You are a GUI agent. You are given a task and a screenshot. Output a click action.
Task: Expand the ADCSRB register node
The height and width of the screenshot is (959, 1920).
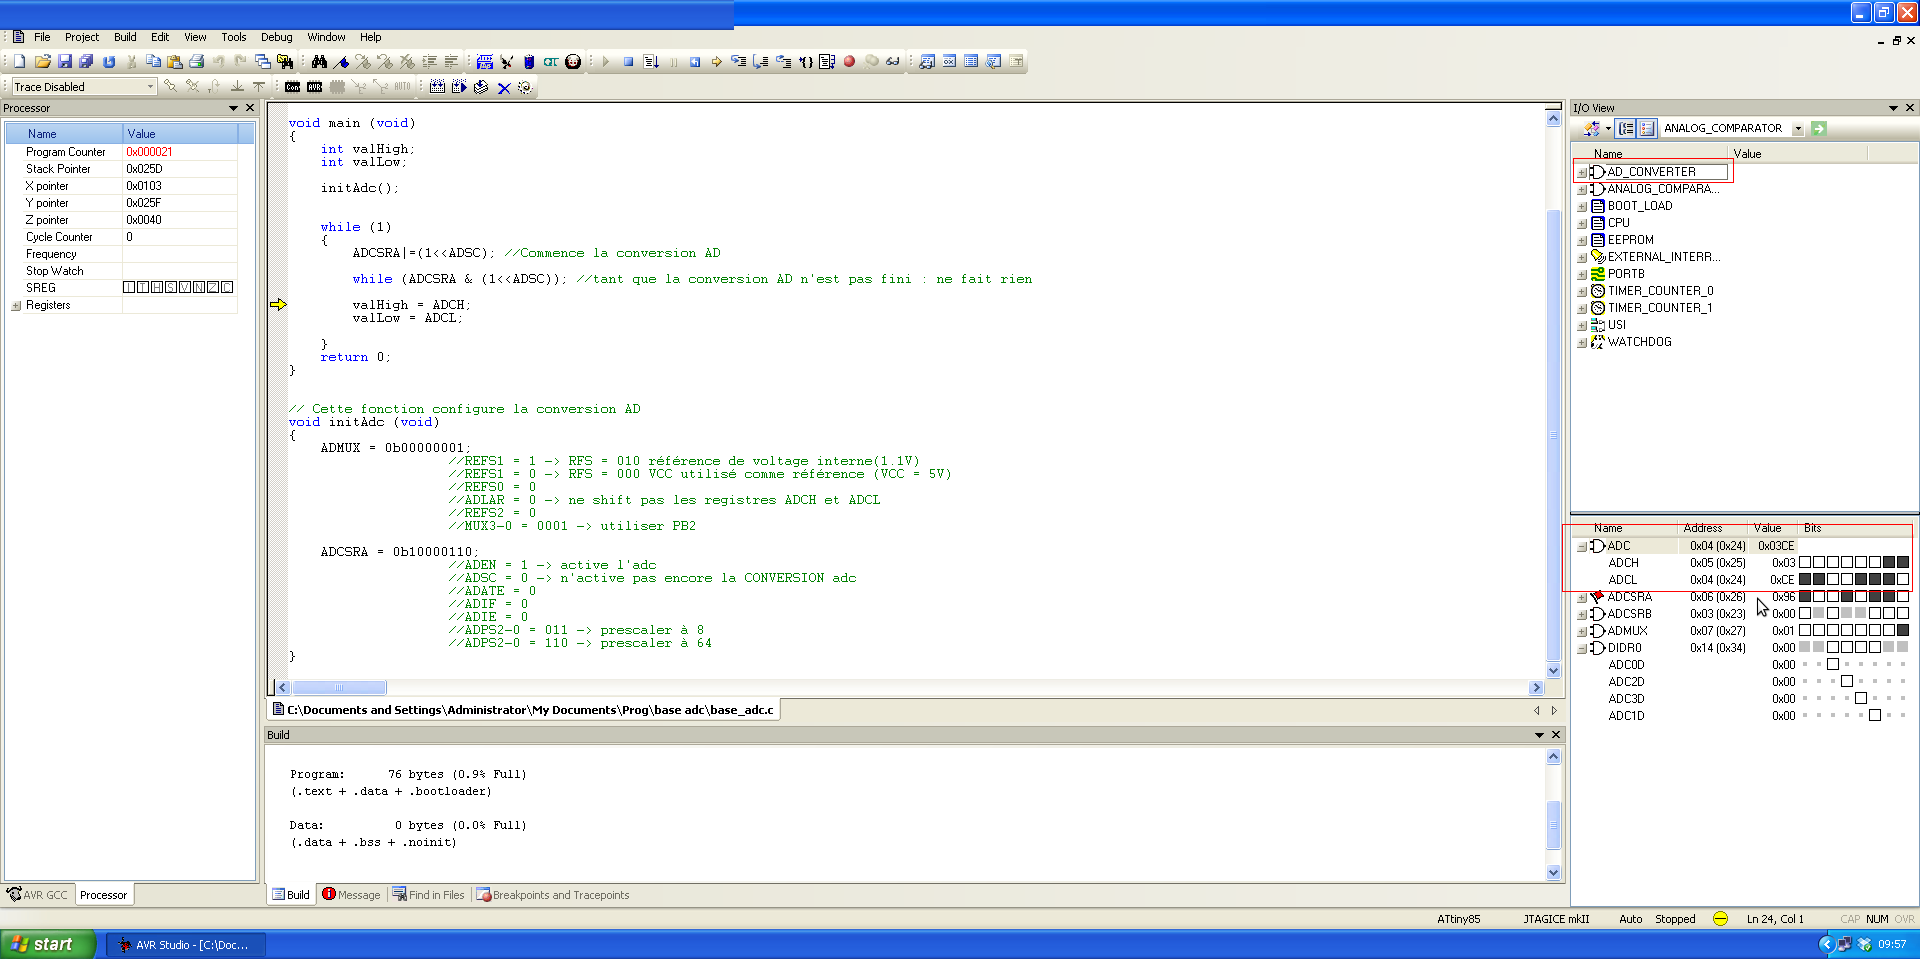tap(1582, 615)
